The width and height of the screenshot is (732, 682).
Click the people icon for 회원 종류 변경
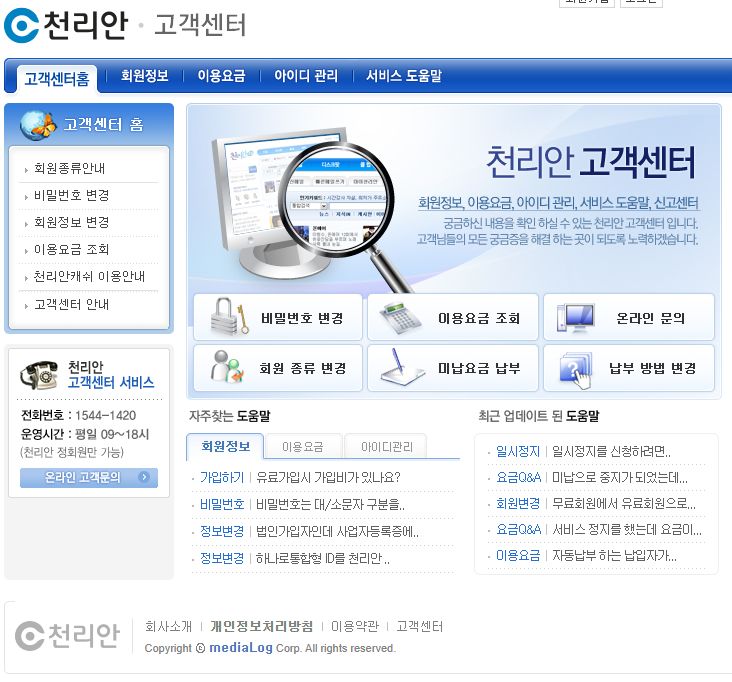[227, 367]
